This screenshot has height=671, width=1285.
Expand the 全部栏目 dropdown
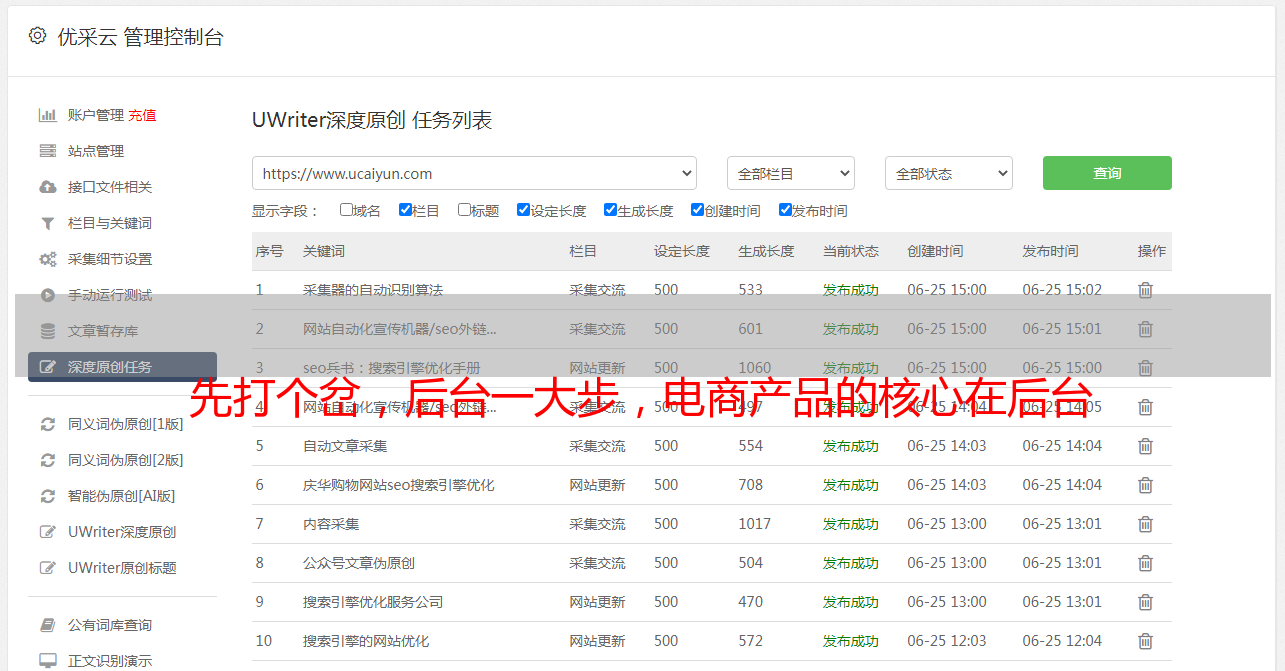790,173
